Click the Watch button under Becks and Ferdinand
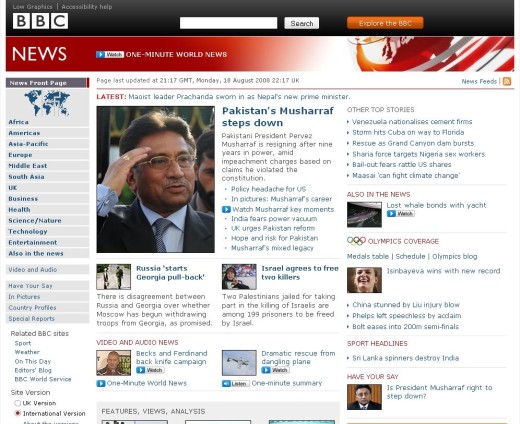The width and height of the screenshot is (520, 424). 150,370
